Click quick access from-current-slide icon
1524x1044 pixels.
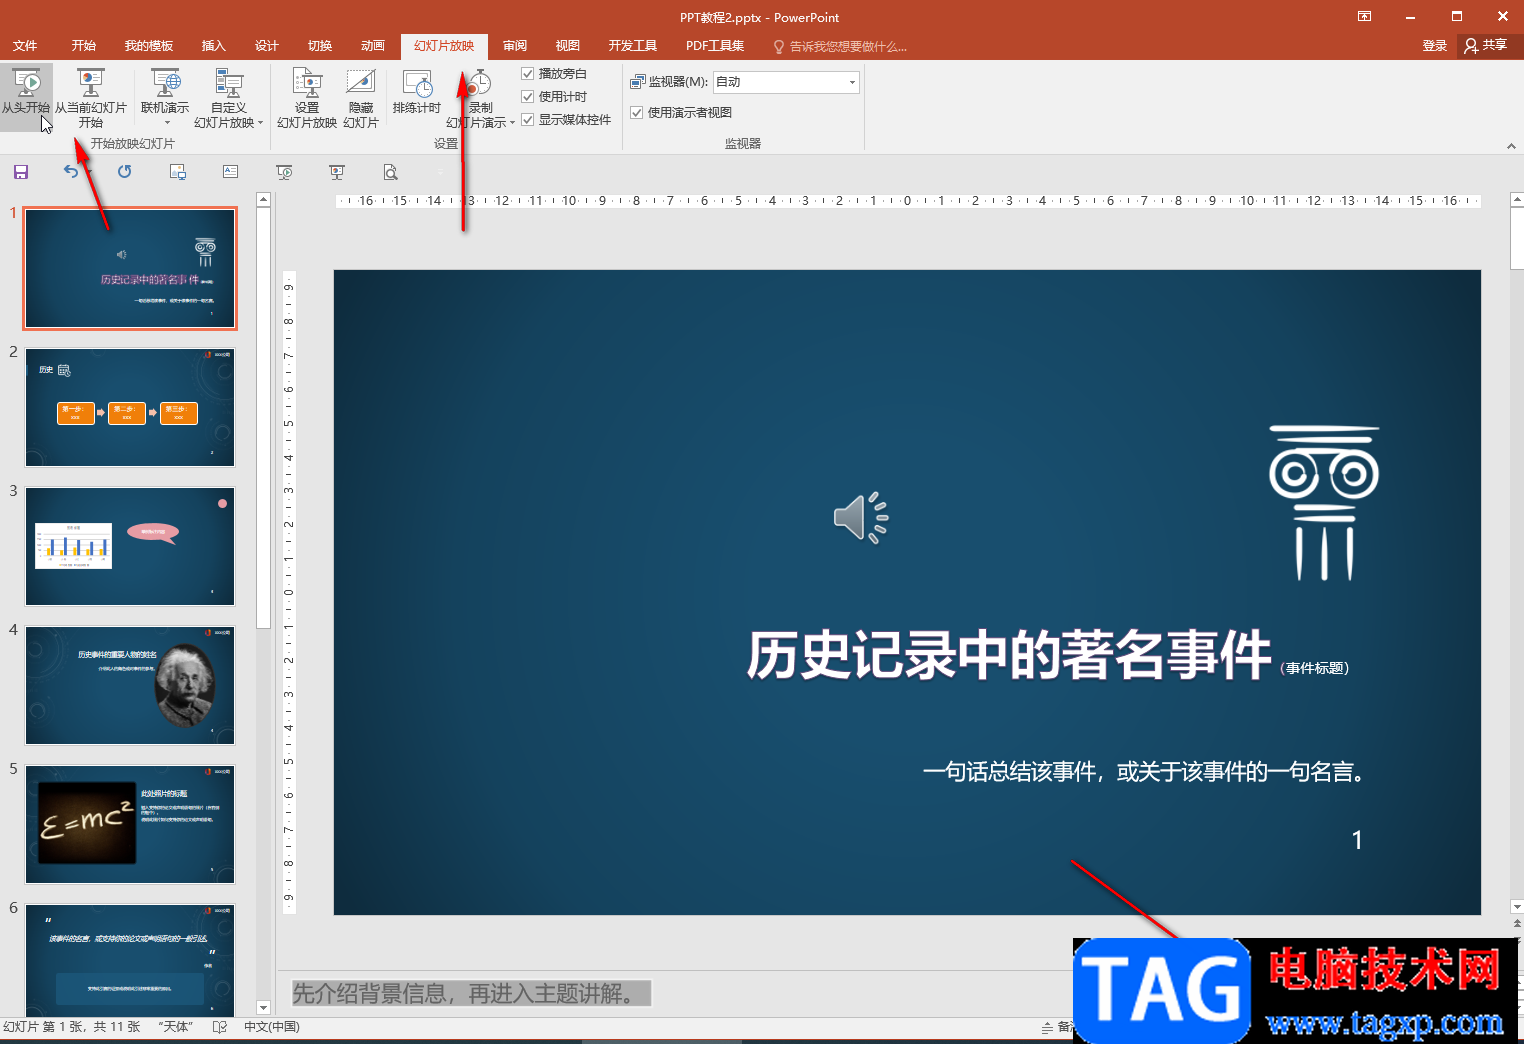click(x=337, y=172)
